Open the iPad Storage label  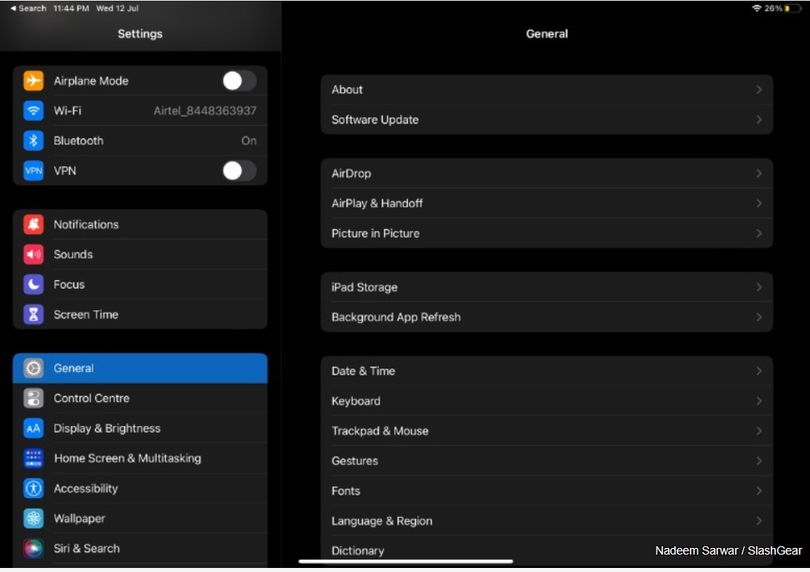(x=365, y=287)
